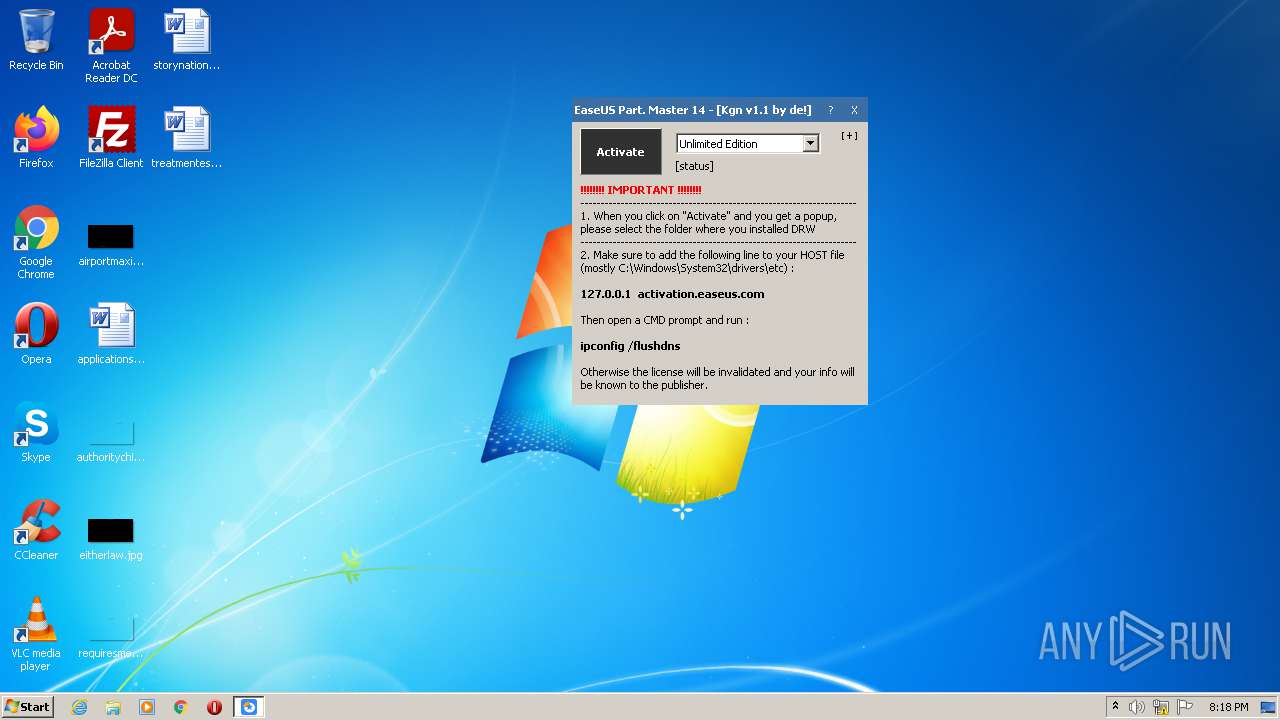Viewport: 1280px width, 720px height.
Task: Open eitherlaw.jpg image file
Action: pyautogui.click(x=111, y=538)
